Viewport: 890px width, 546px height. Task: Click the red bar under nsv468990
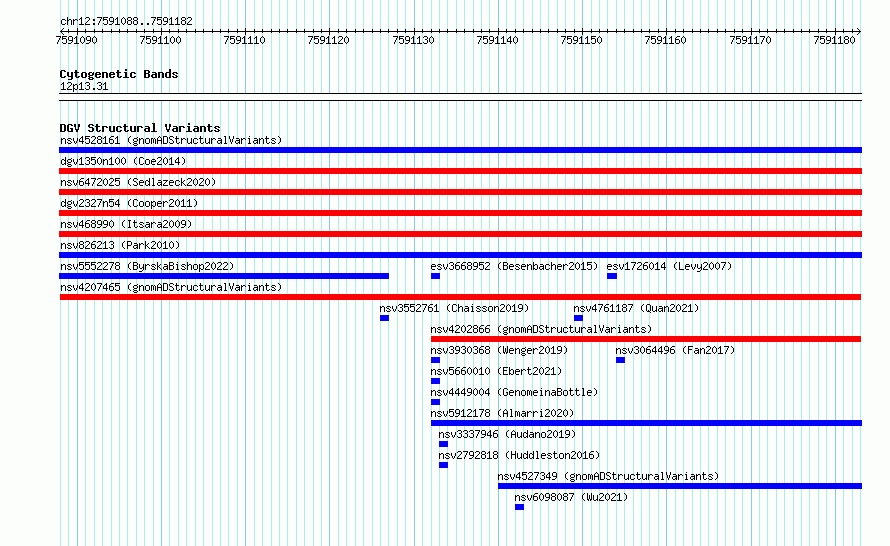[x=460, y=234]
